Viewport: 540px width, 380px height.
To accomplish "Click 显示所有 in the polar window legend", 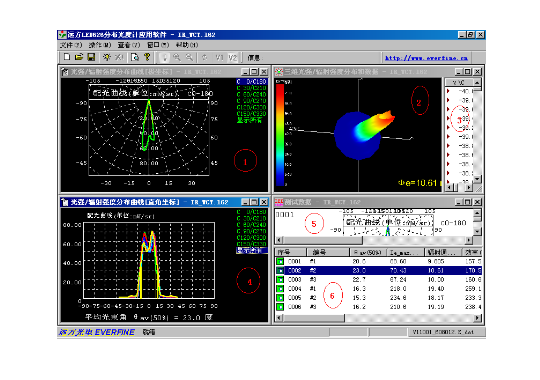I will click(249, 120).
